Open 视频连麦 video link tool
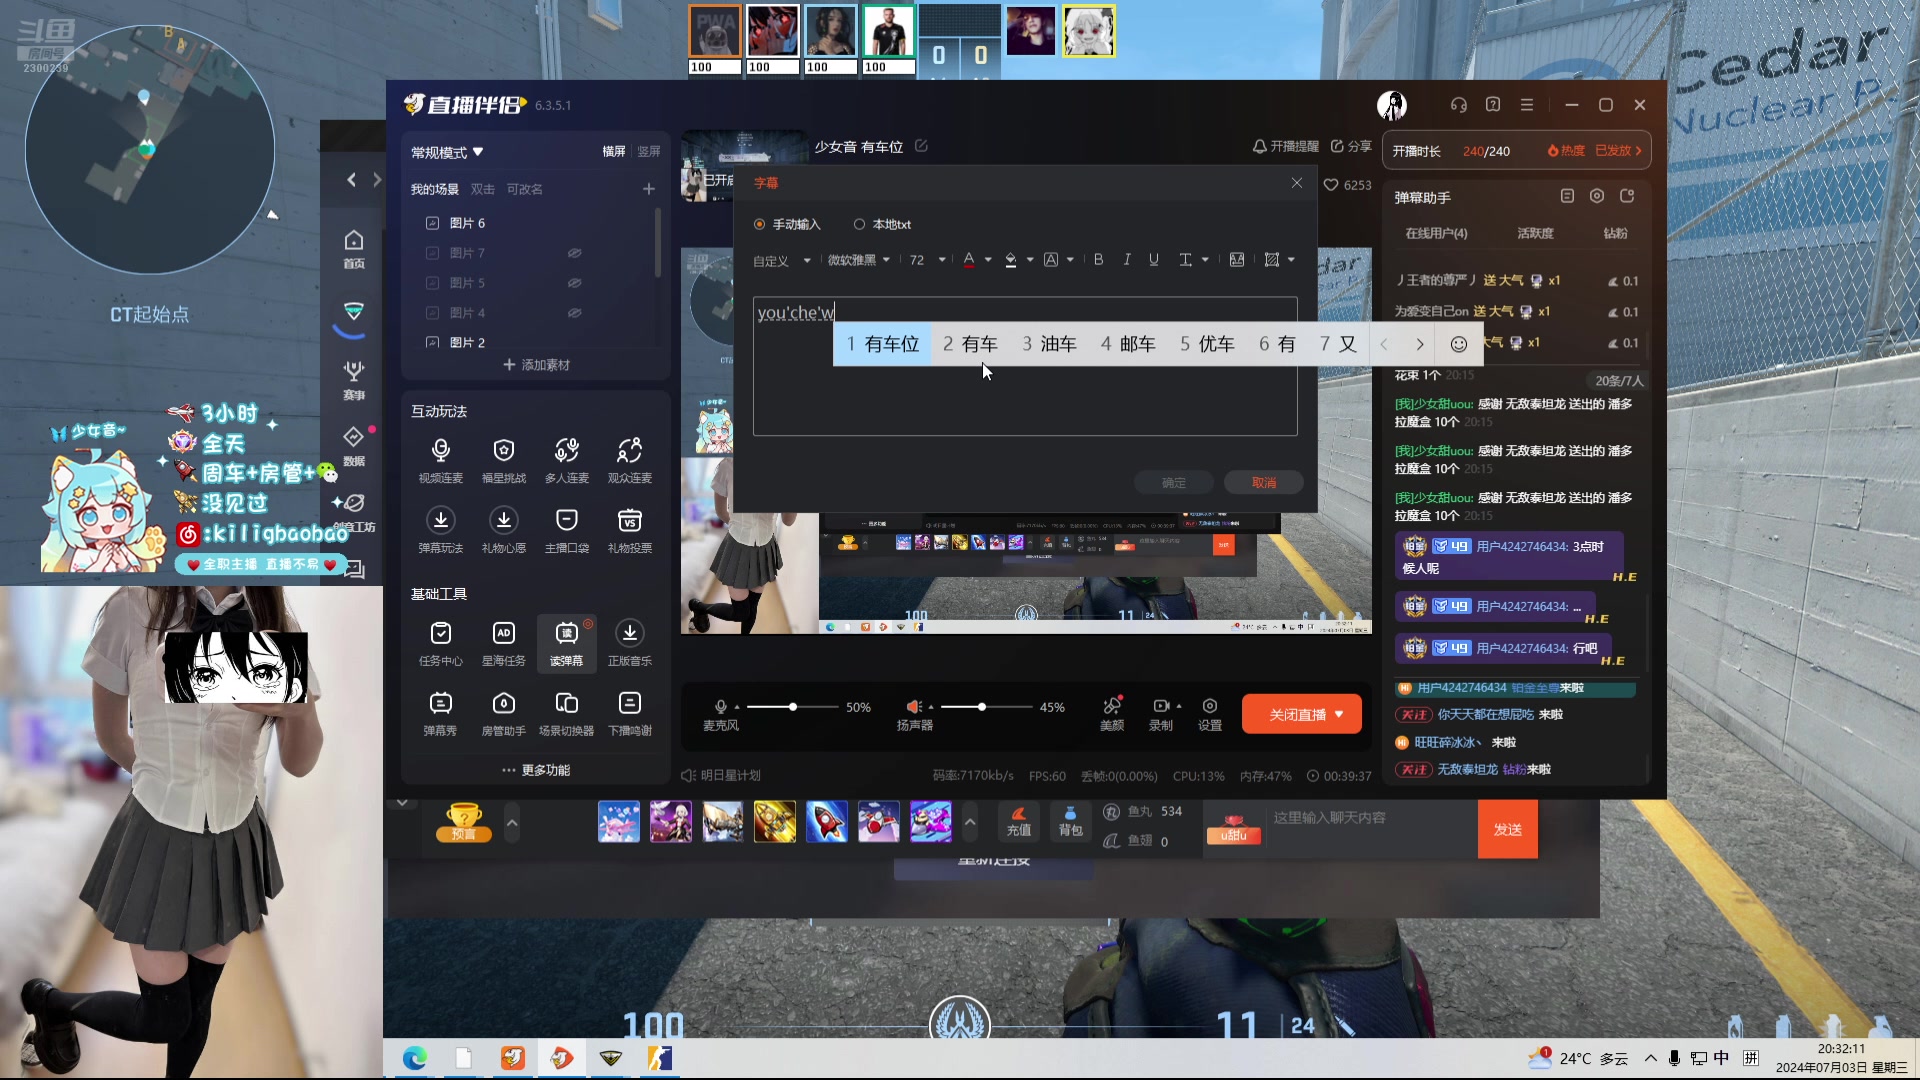 tap(441, 460)
